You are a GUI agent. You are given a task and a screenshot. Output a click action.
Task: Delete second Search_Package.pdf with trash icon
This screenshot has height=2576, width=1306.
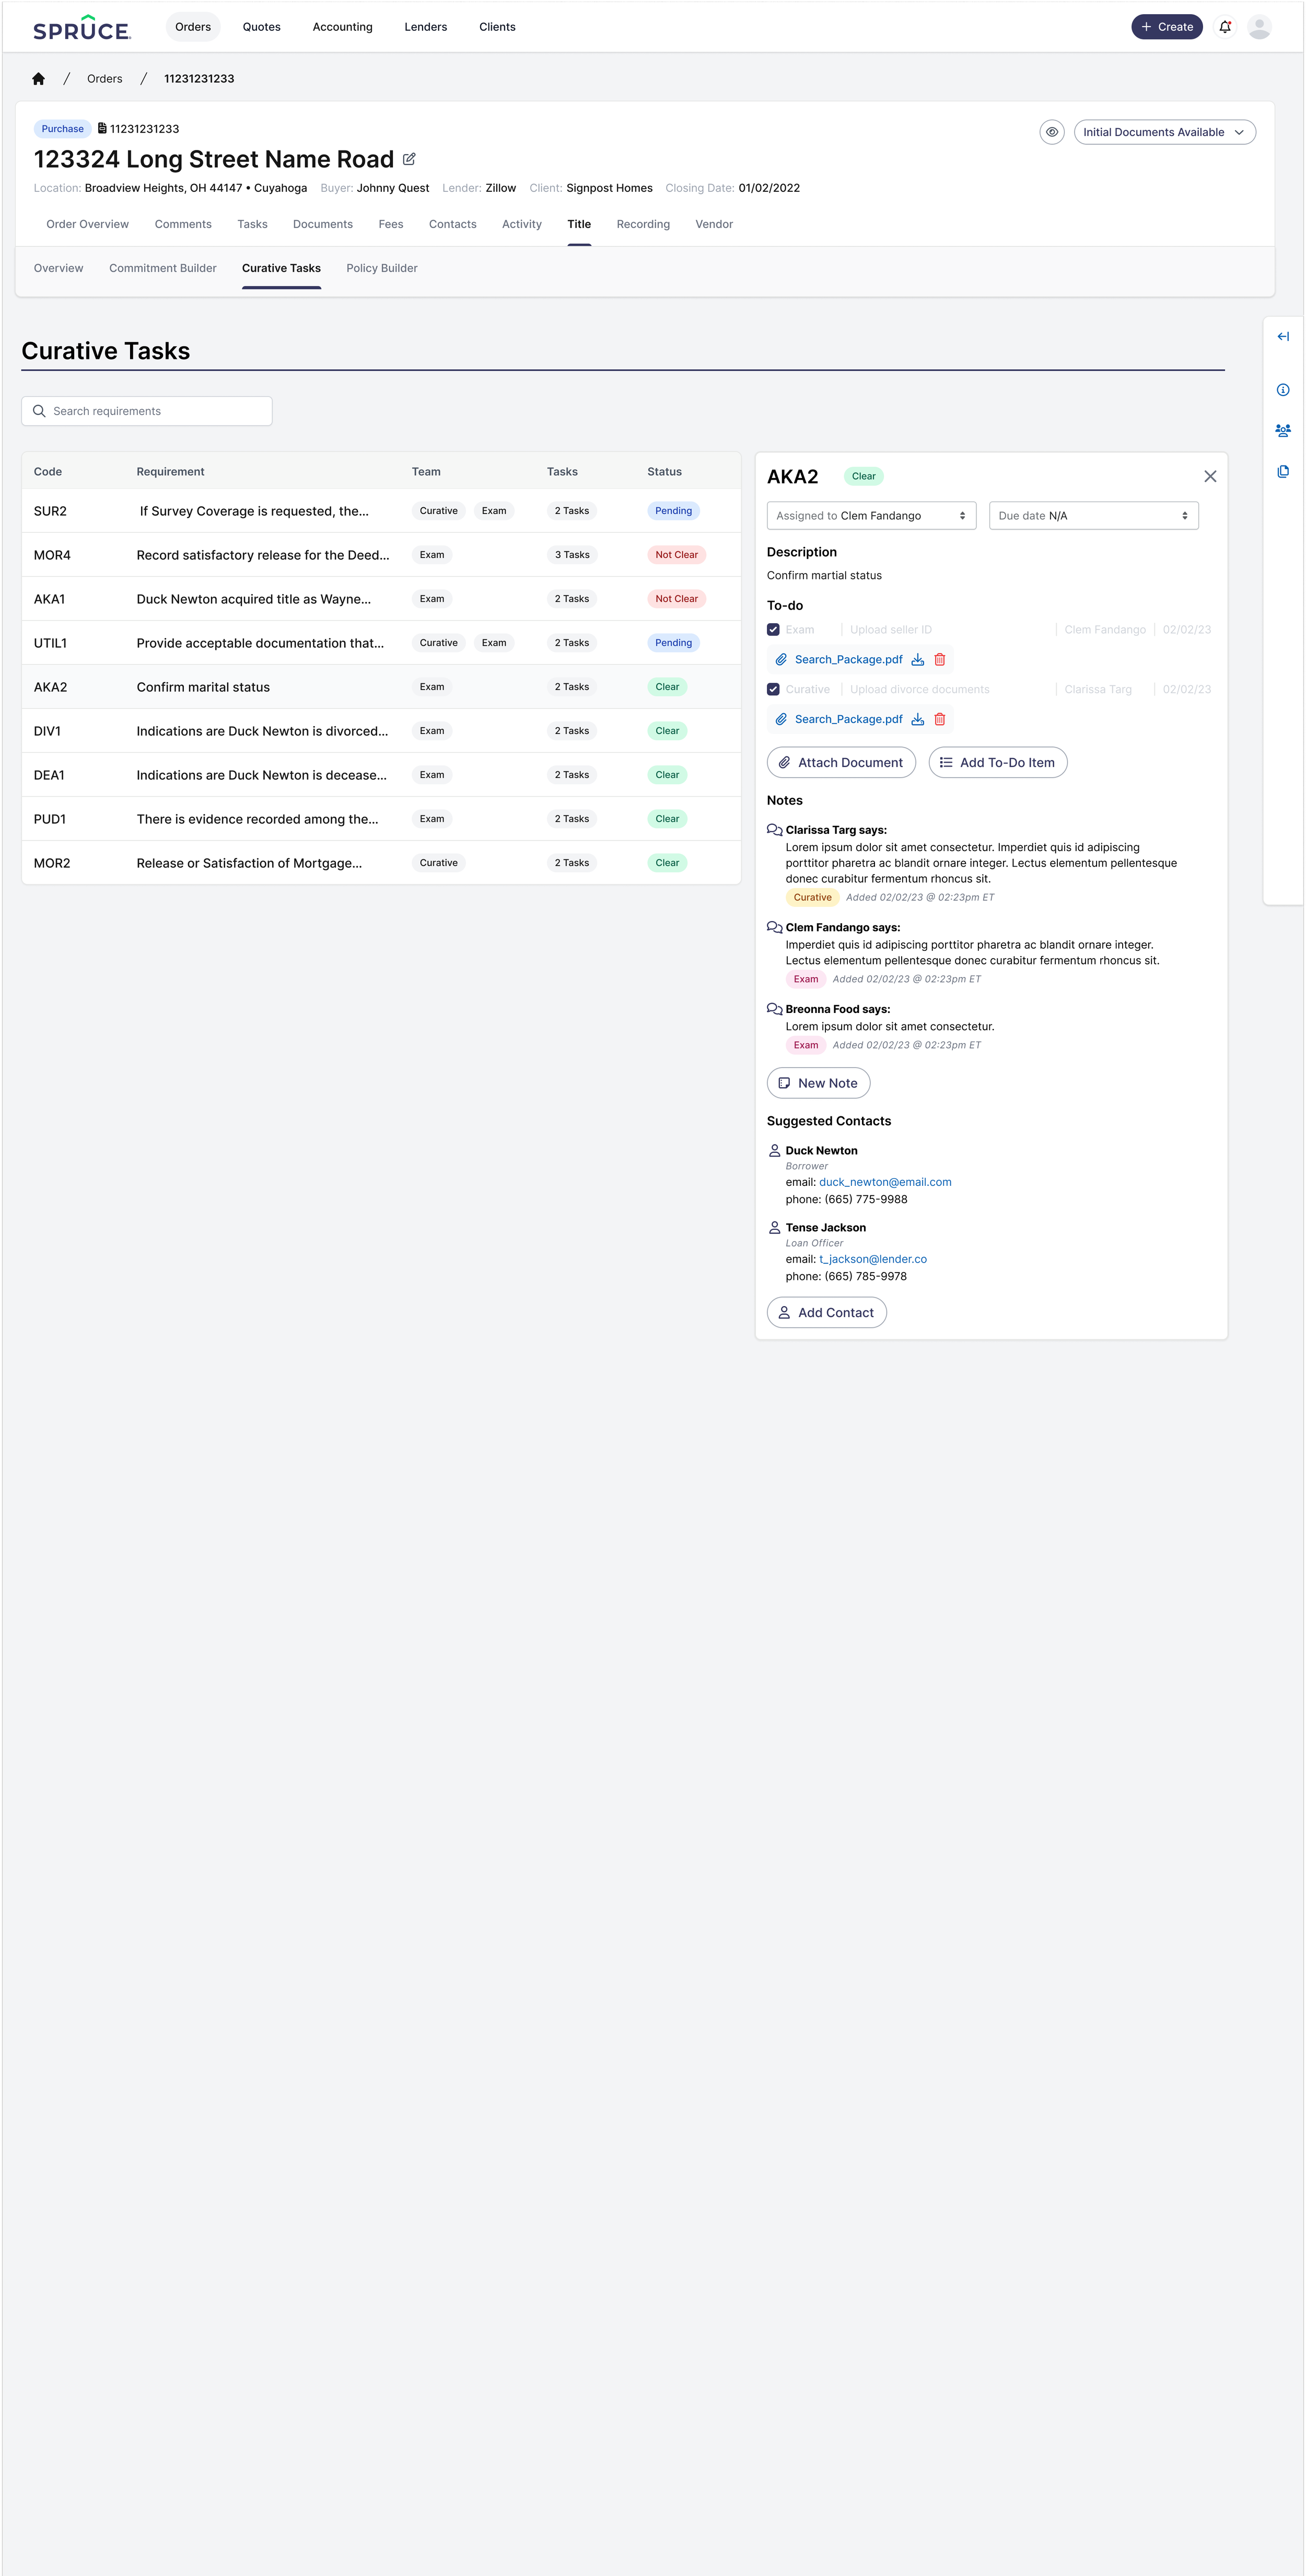[x=940, y=719]
